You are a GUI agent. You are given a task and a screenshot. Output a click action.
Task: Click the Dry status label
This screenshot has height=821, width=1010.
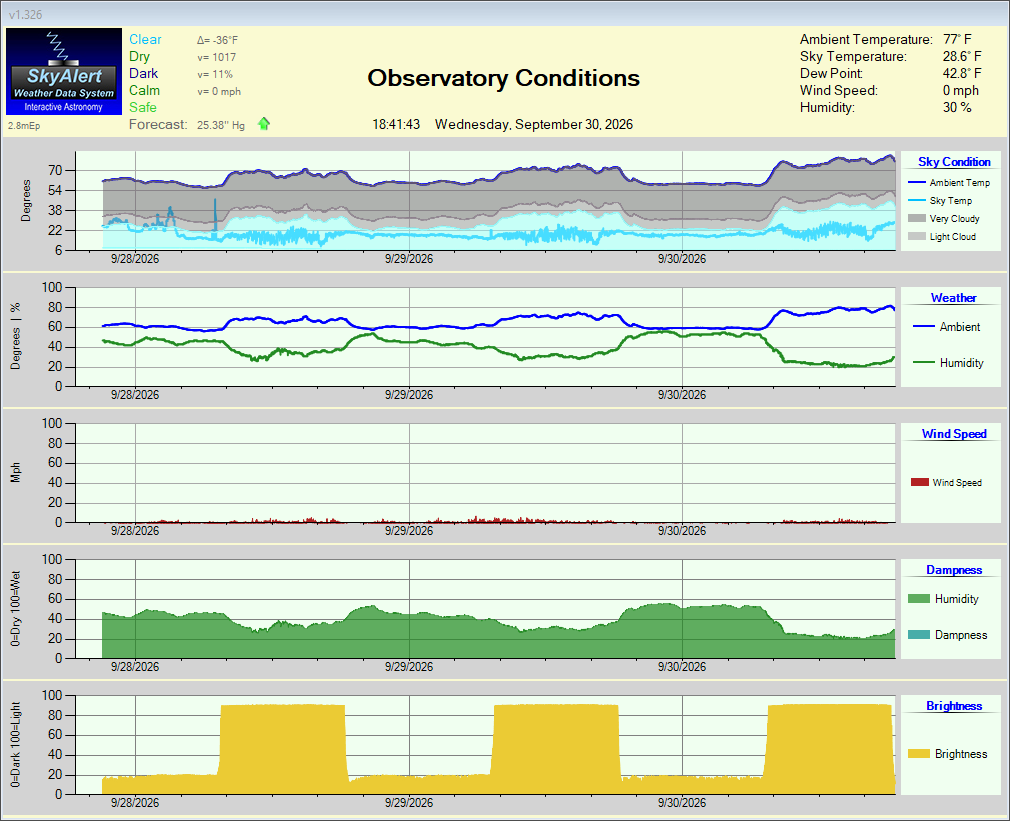139,57
